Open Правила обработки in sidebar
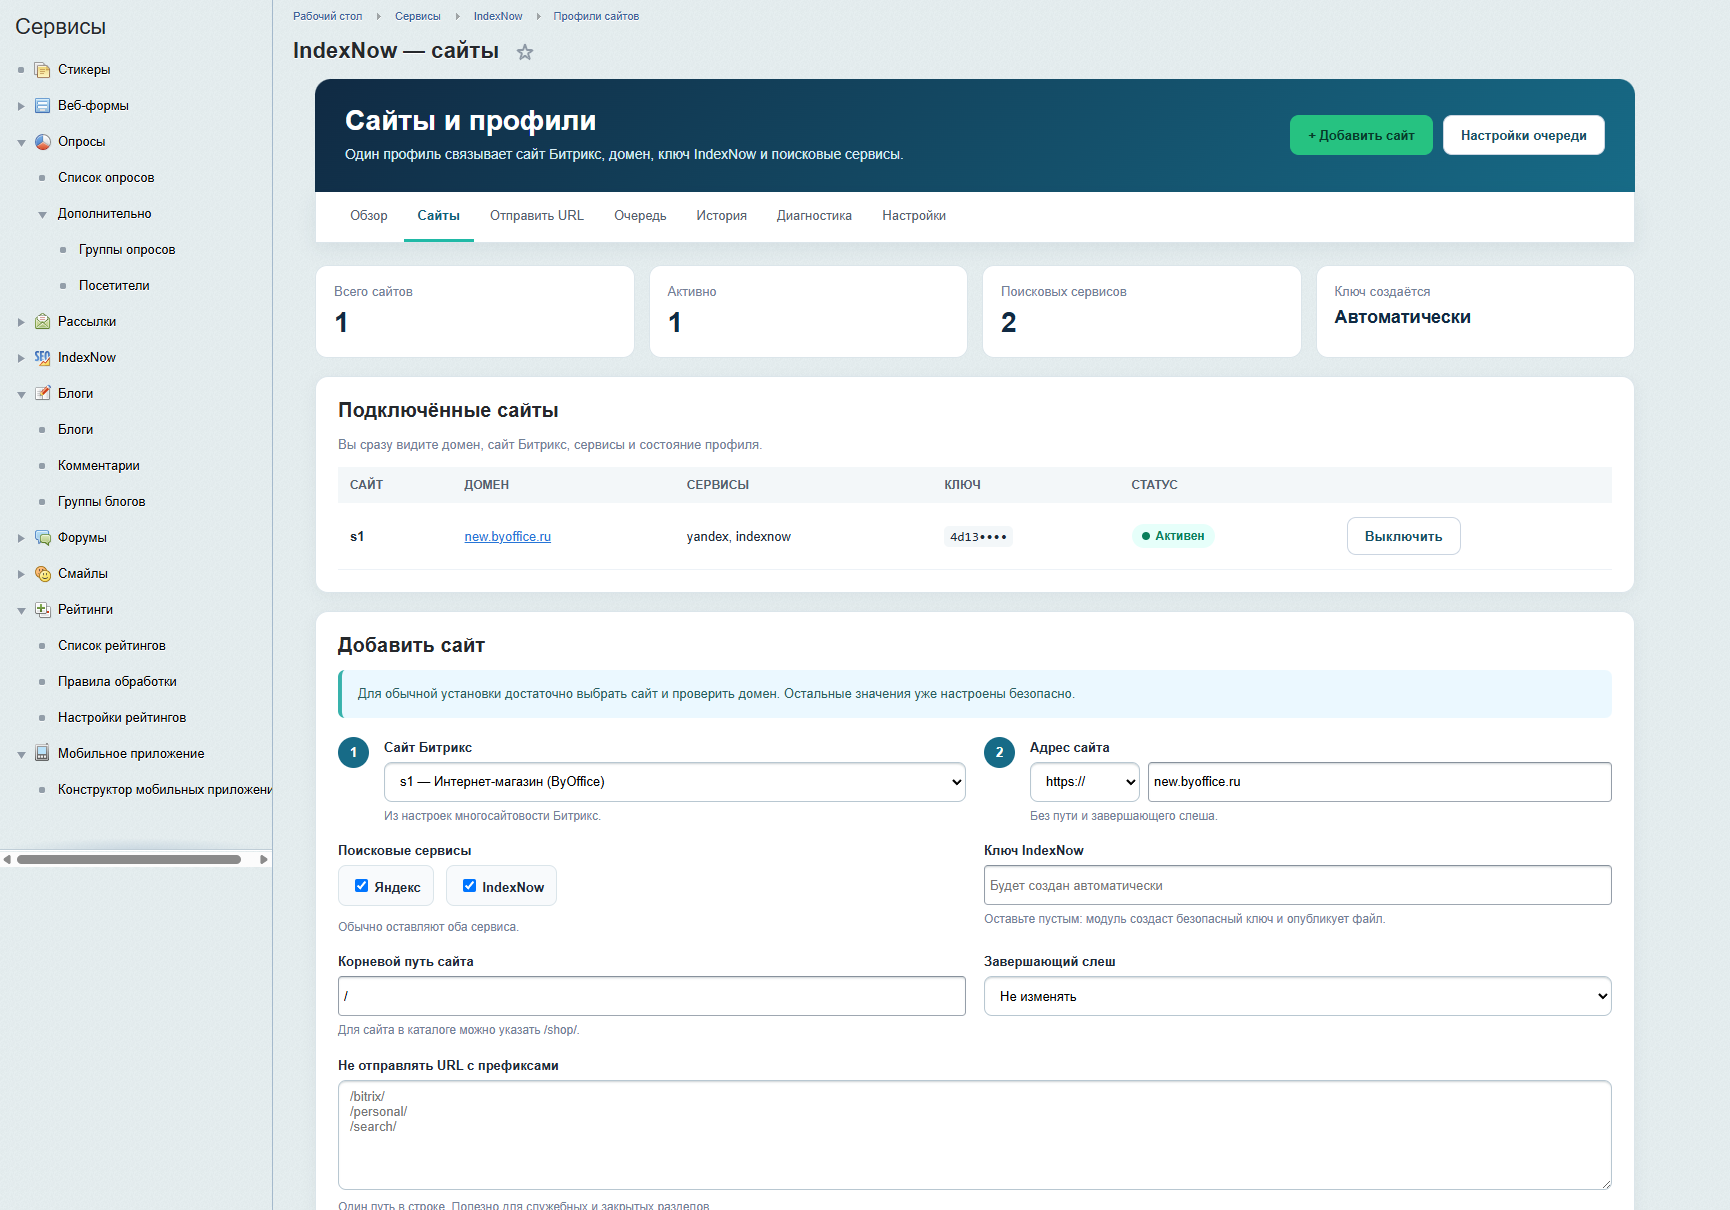Image resolution: width=1730 pixels, height=1210 pixels. point(117,682)
